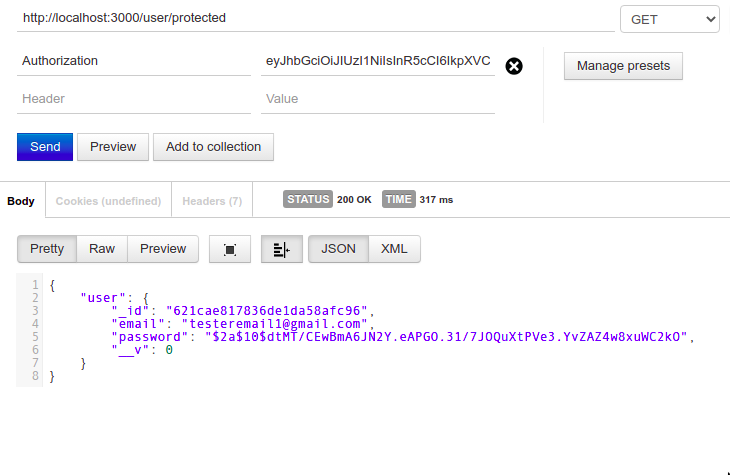Switch to the Body tab
Viewport: 730px width, 475px height.
pyautogui.click(x=21, y=201)
